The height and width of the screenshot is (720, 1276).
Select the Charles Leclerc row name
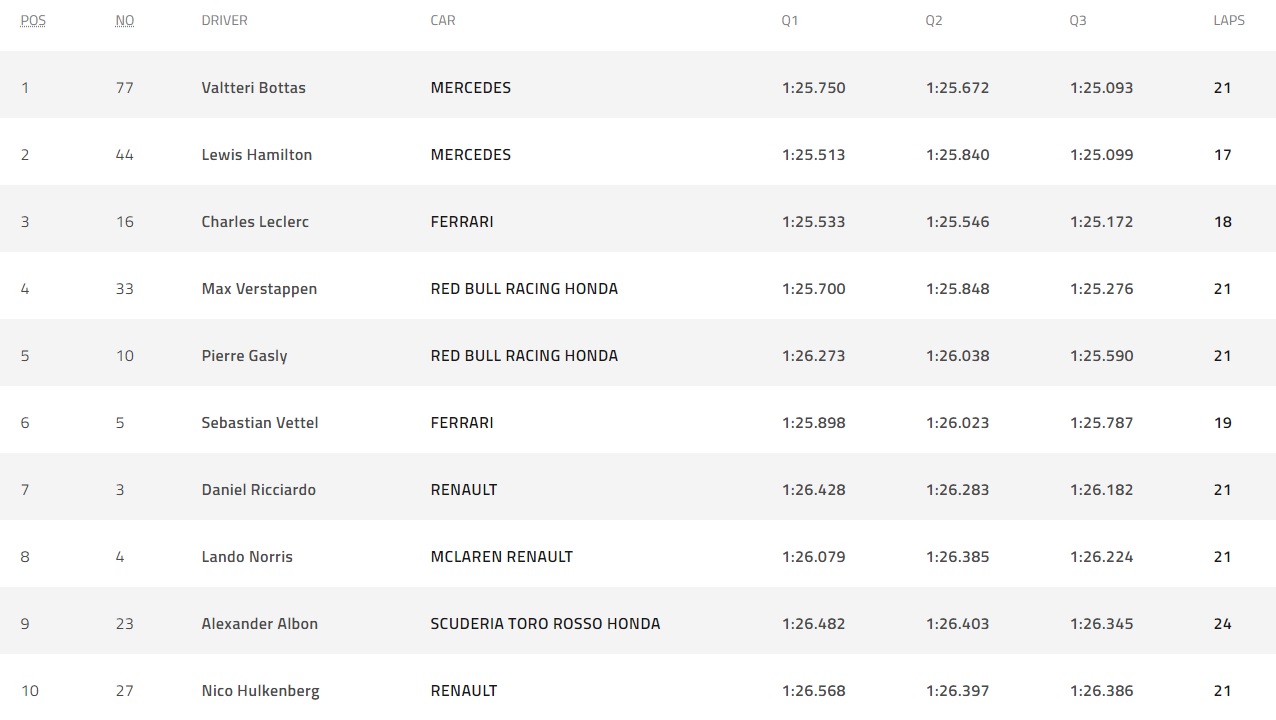(255, 221)
